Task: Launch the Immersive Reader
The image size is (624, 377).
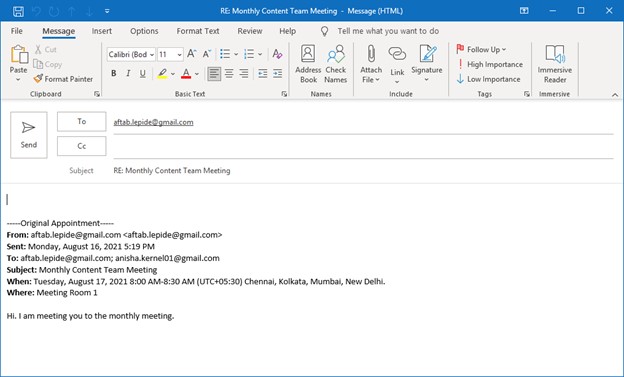Action: (x=555, y=64)
